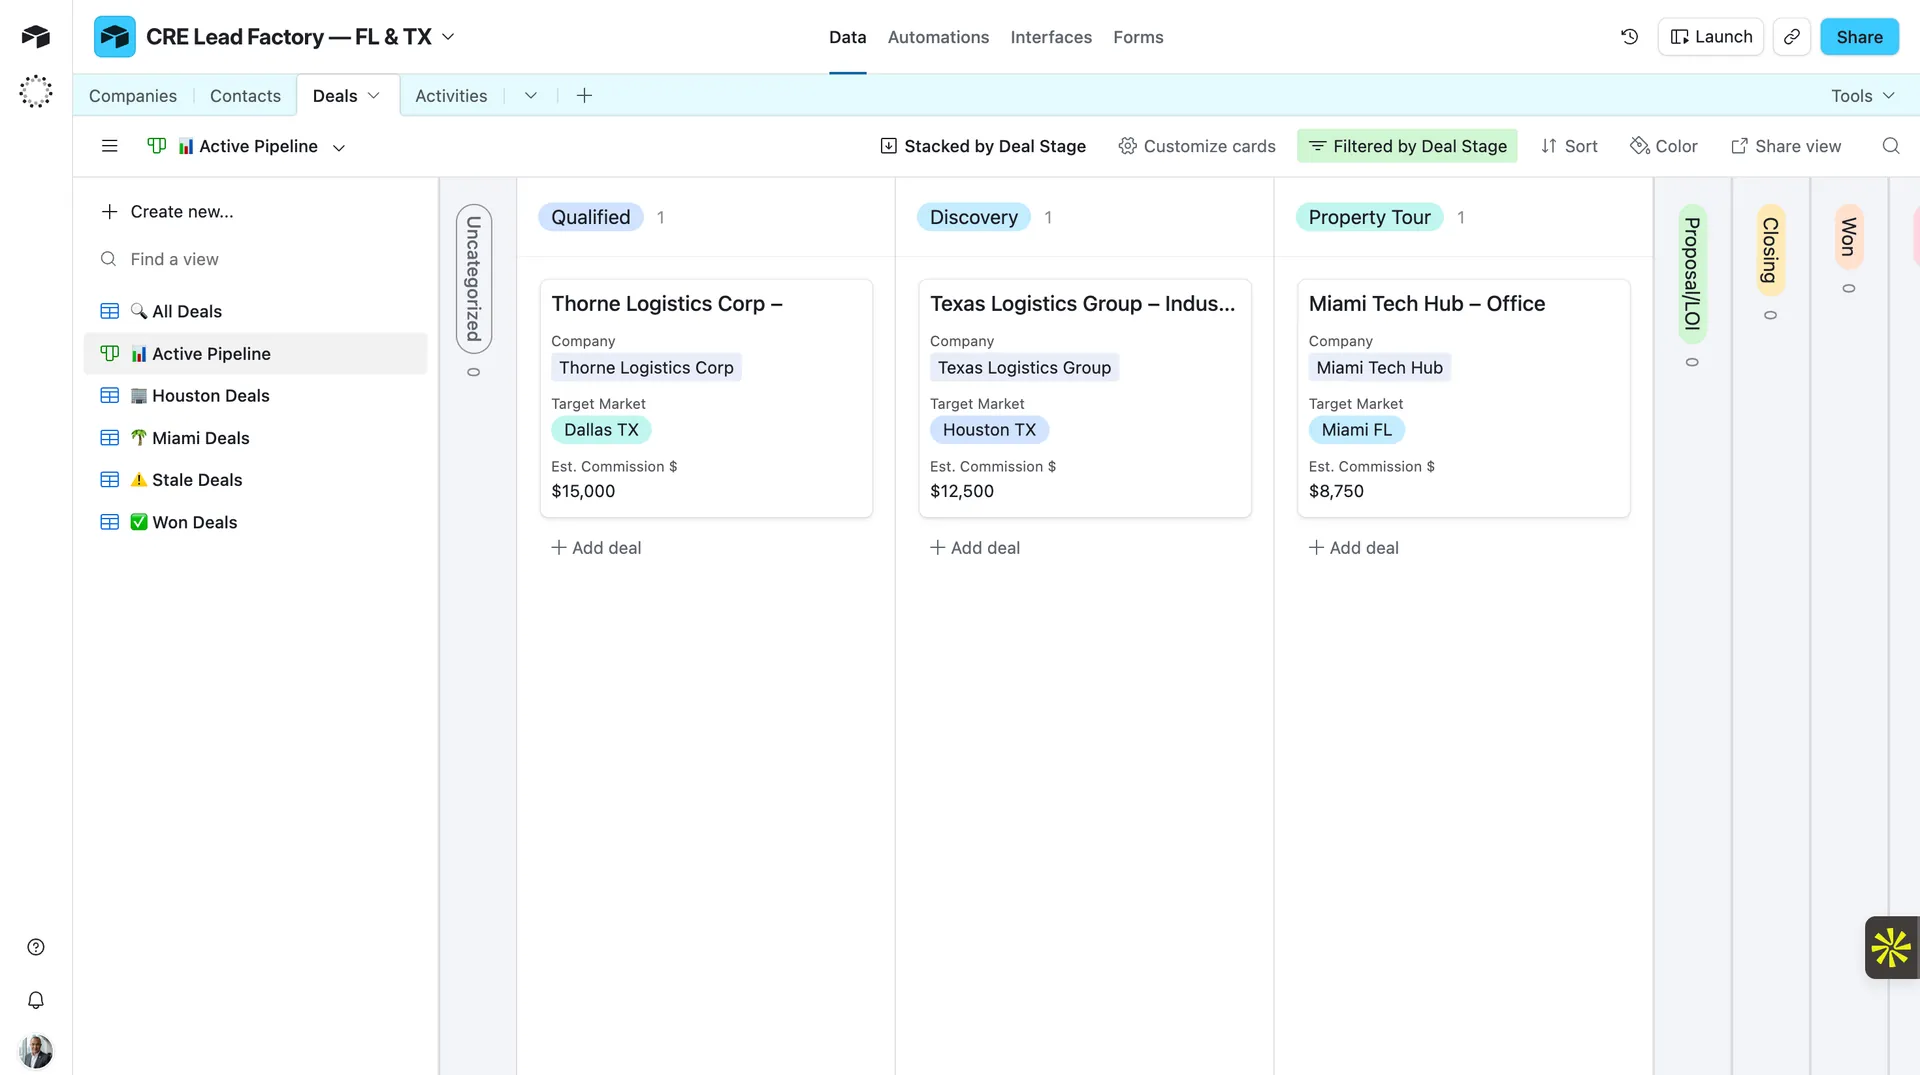Select the Stale Deals view in the sidebar
The height and width of the screenshot is (1075, 1920).
pos(197,479)
